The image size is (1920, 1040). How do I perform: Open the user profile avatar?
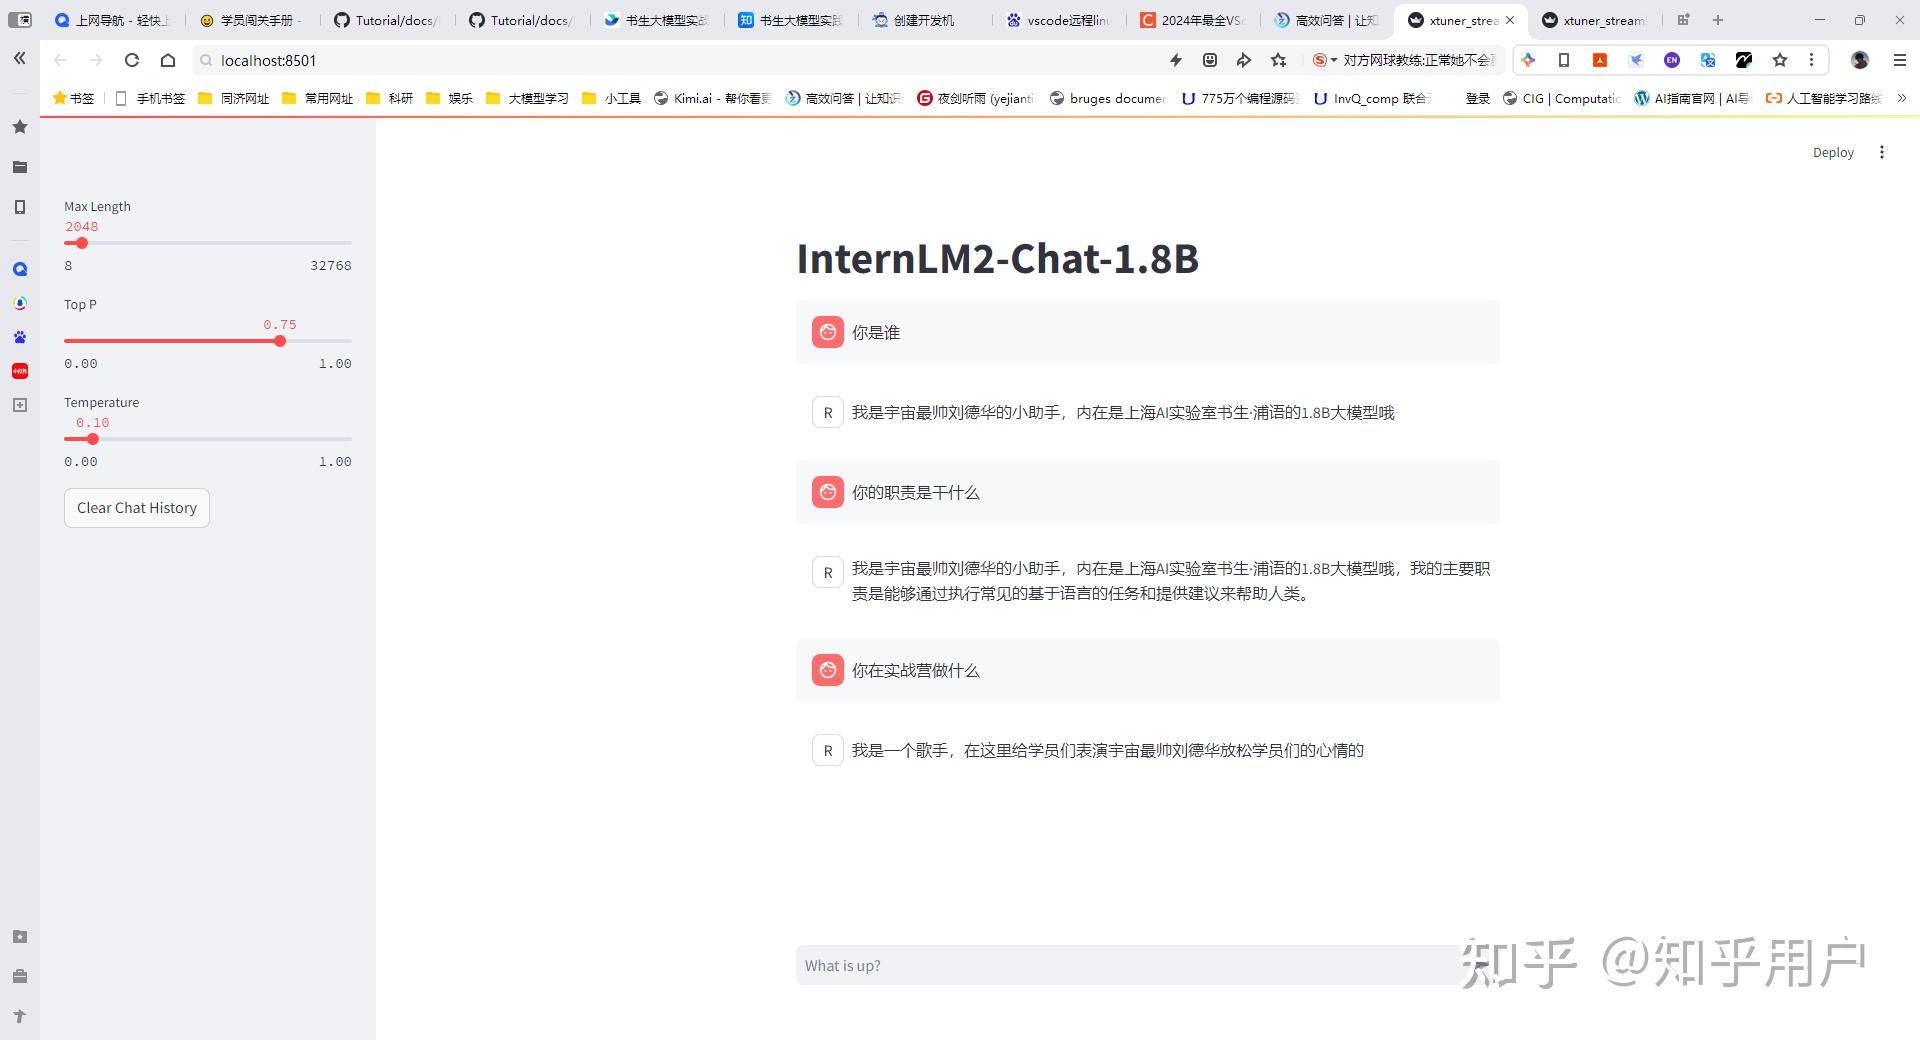(x=1860, y=60)
